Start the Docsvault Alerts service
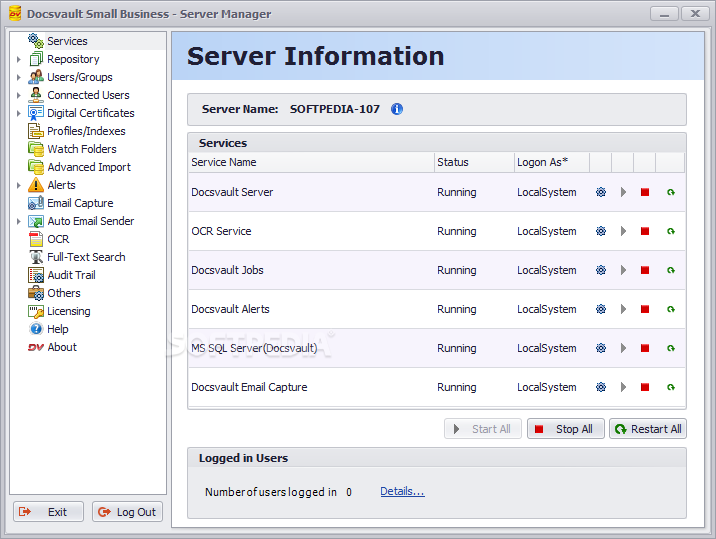This screenshot has height=539, width=716. click(x=623, y=309)
